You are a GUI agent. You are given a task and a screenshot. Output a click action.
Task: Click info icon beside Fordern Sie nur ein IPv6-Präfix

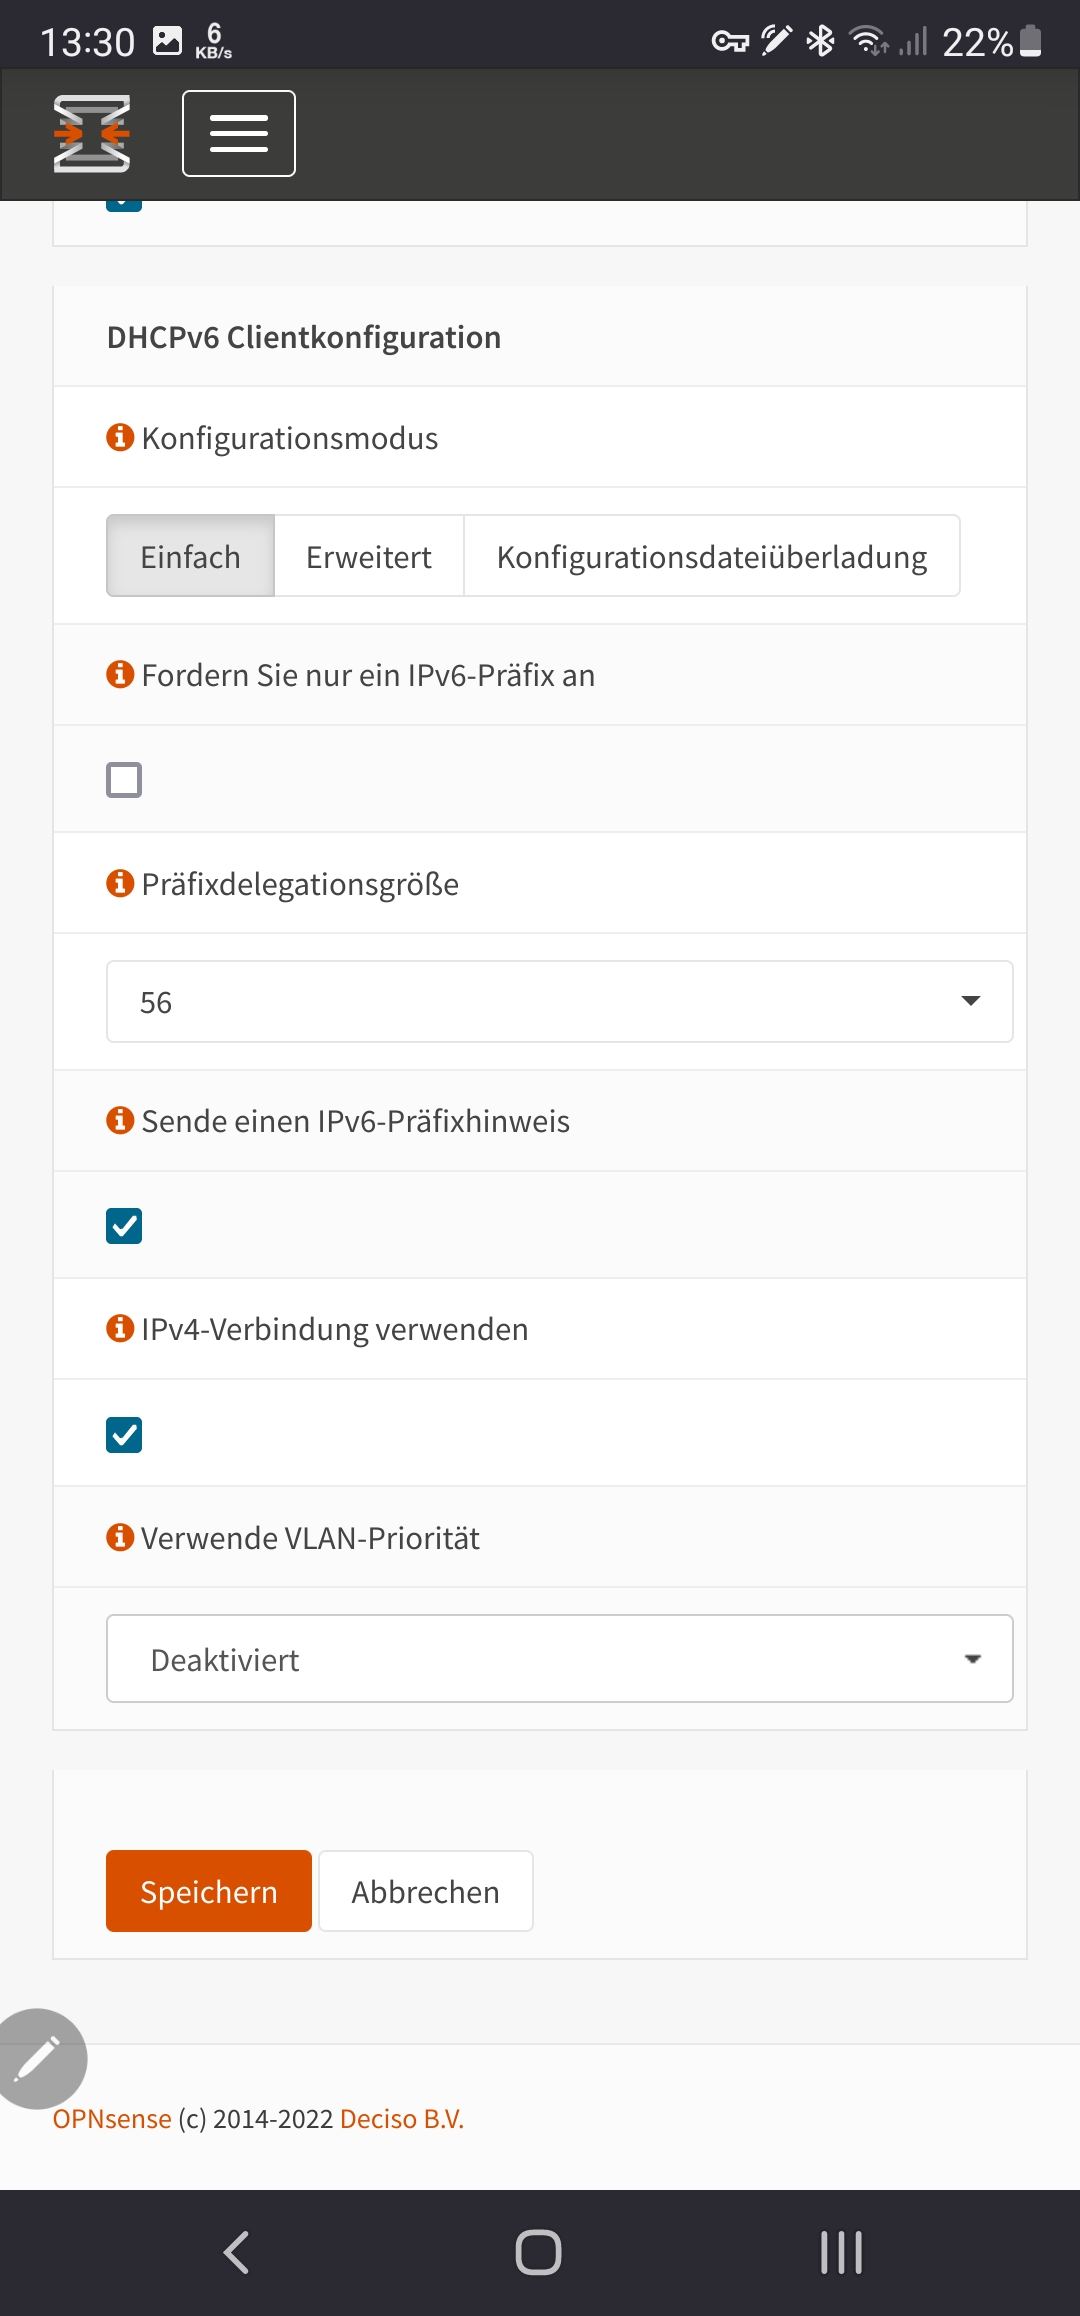(x=120, y=674)
